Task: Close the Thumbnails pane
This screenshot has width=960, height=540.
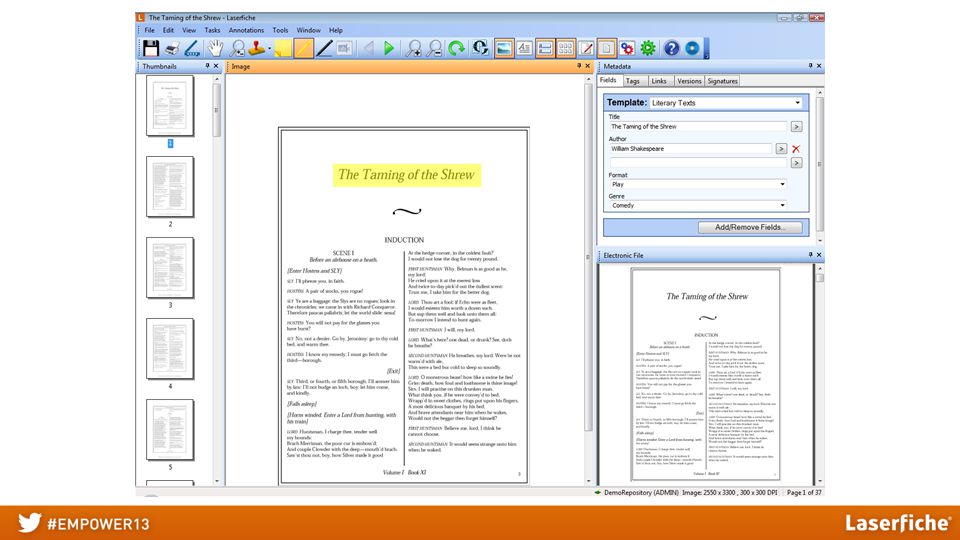Action: [x=216, y=66]
